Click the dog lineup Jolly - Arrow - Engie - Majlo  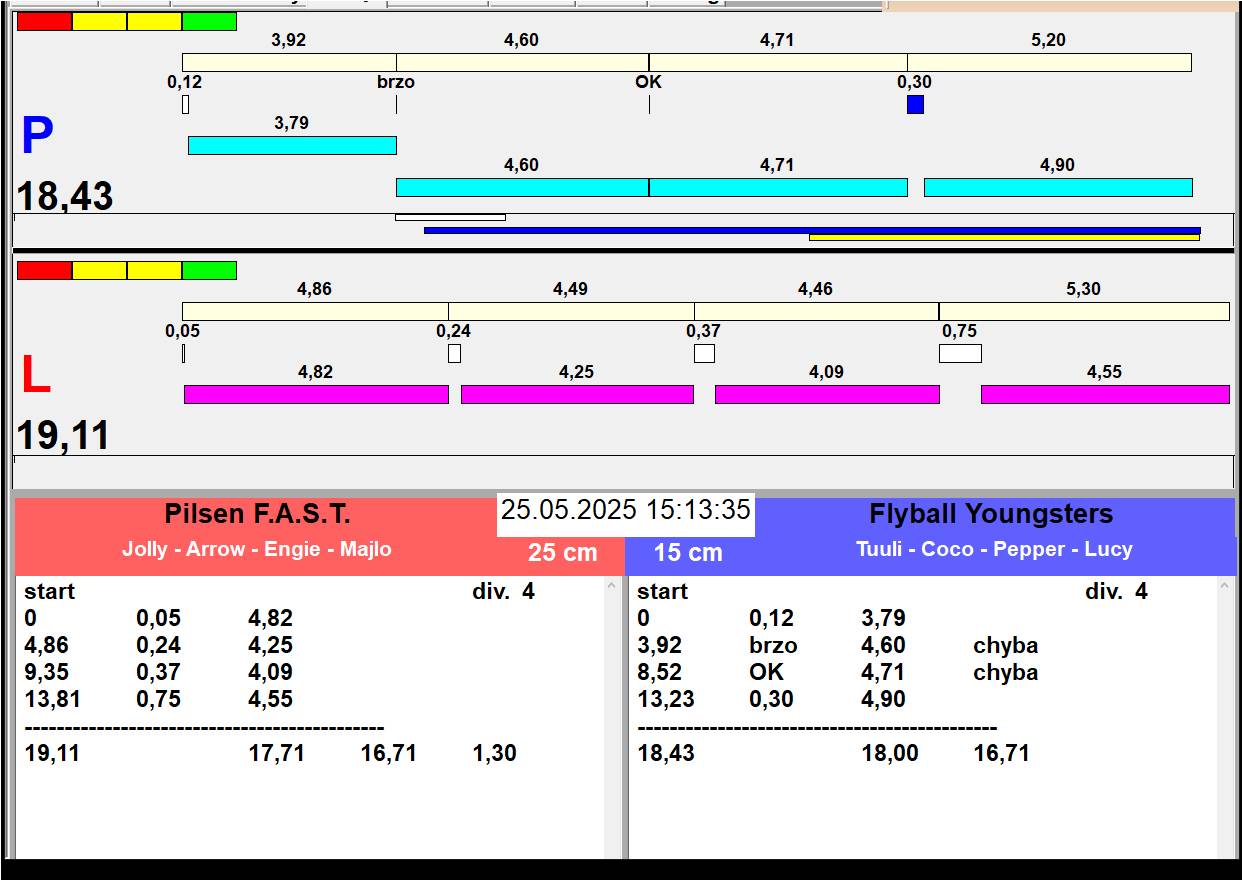[257, 549]
